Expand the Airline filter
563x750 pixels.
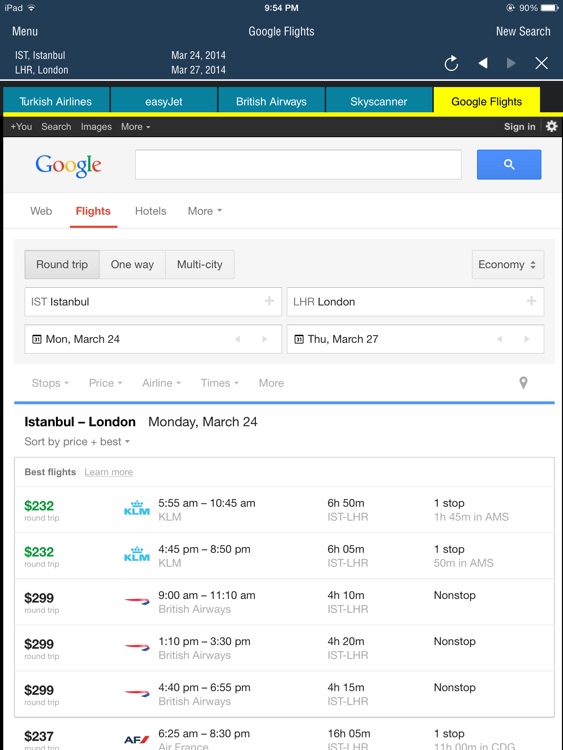pos(162,383)
